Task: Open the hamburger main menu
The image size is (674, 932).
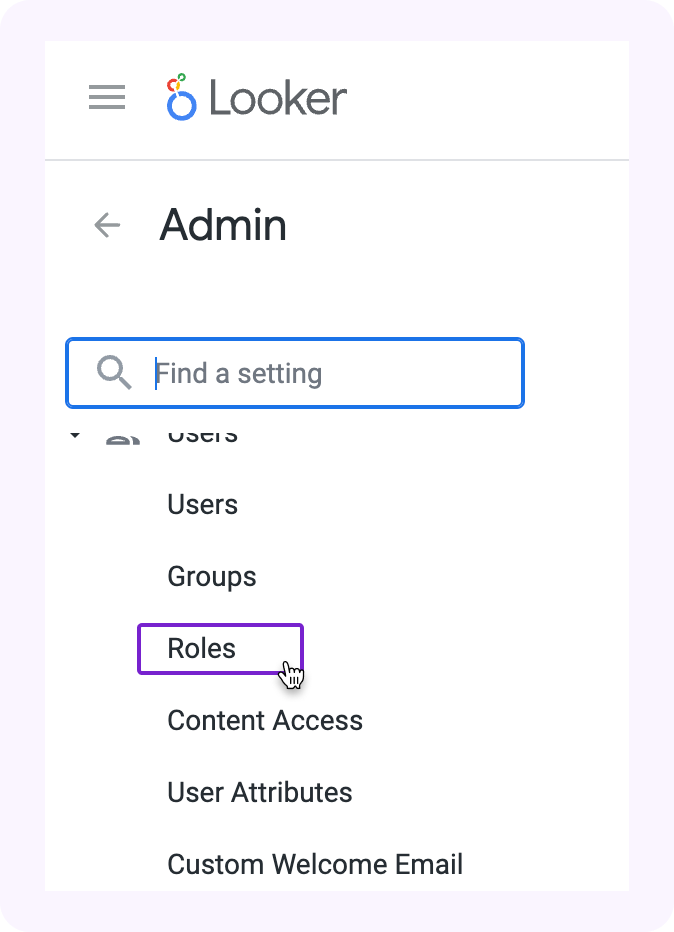Action: (x=107, y=98)
